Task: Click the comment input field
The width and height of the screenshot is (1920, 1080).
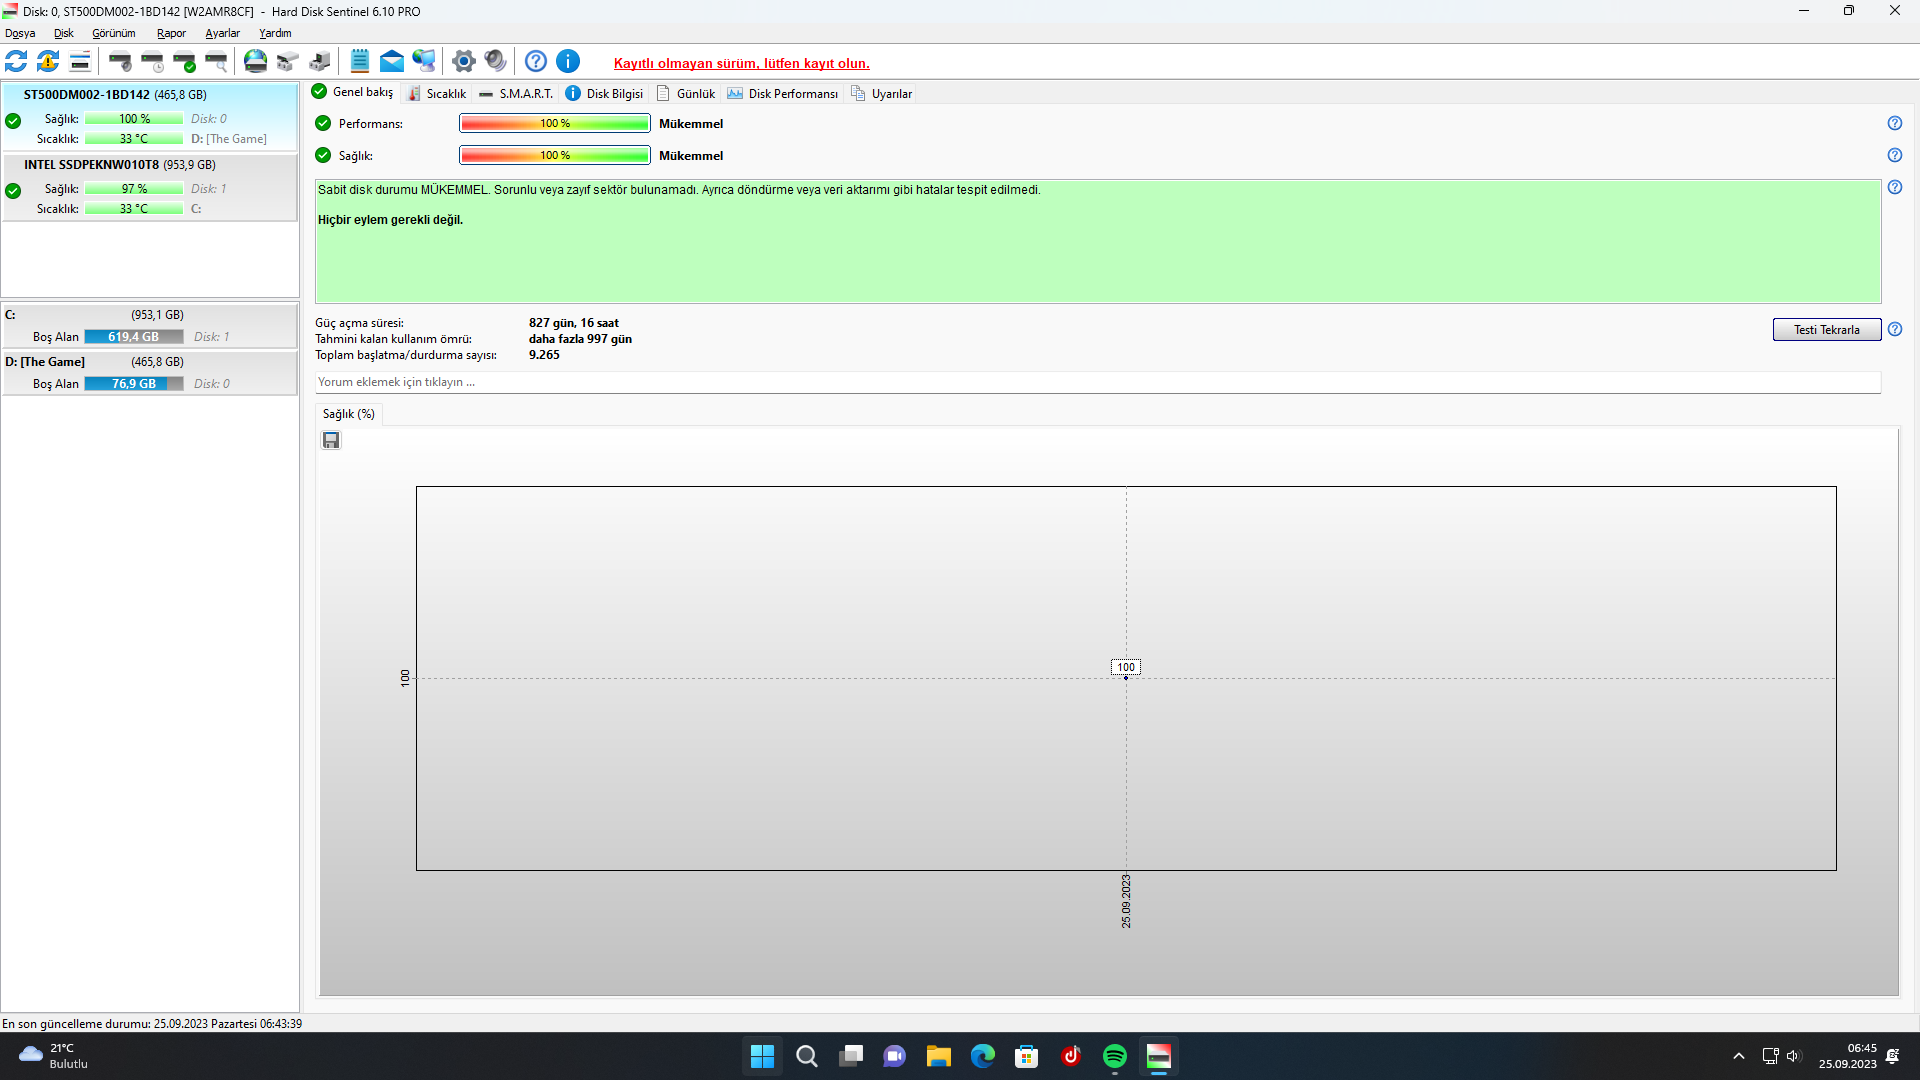Action: (1097, 382)
